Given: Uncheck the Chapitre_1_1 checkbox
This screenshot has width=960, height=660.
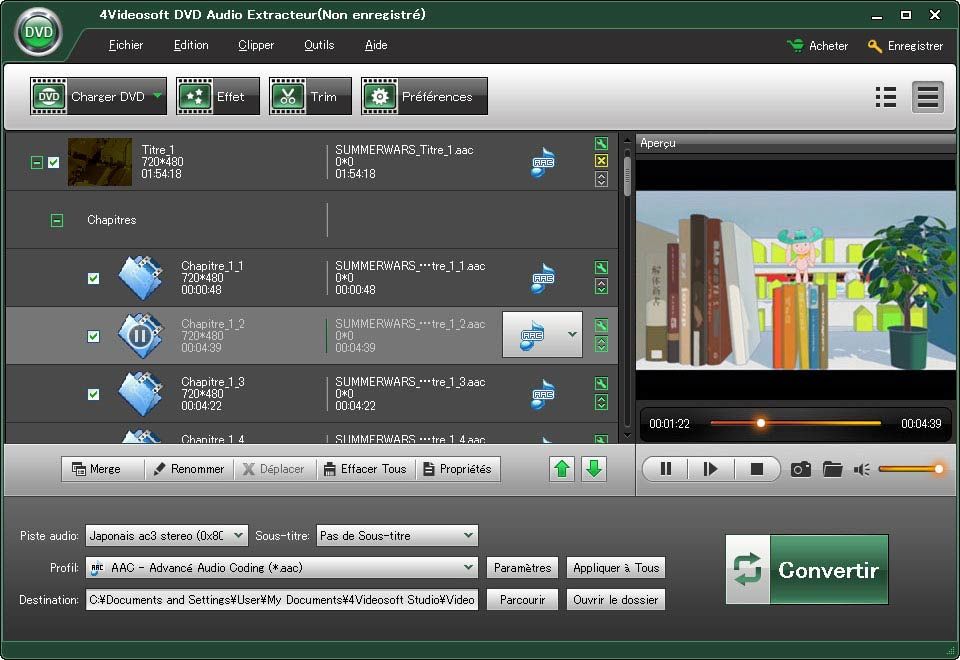Looking at the screenshot, I should pyautogui.click(x=93, y=278).
